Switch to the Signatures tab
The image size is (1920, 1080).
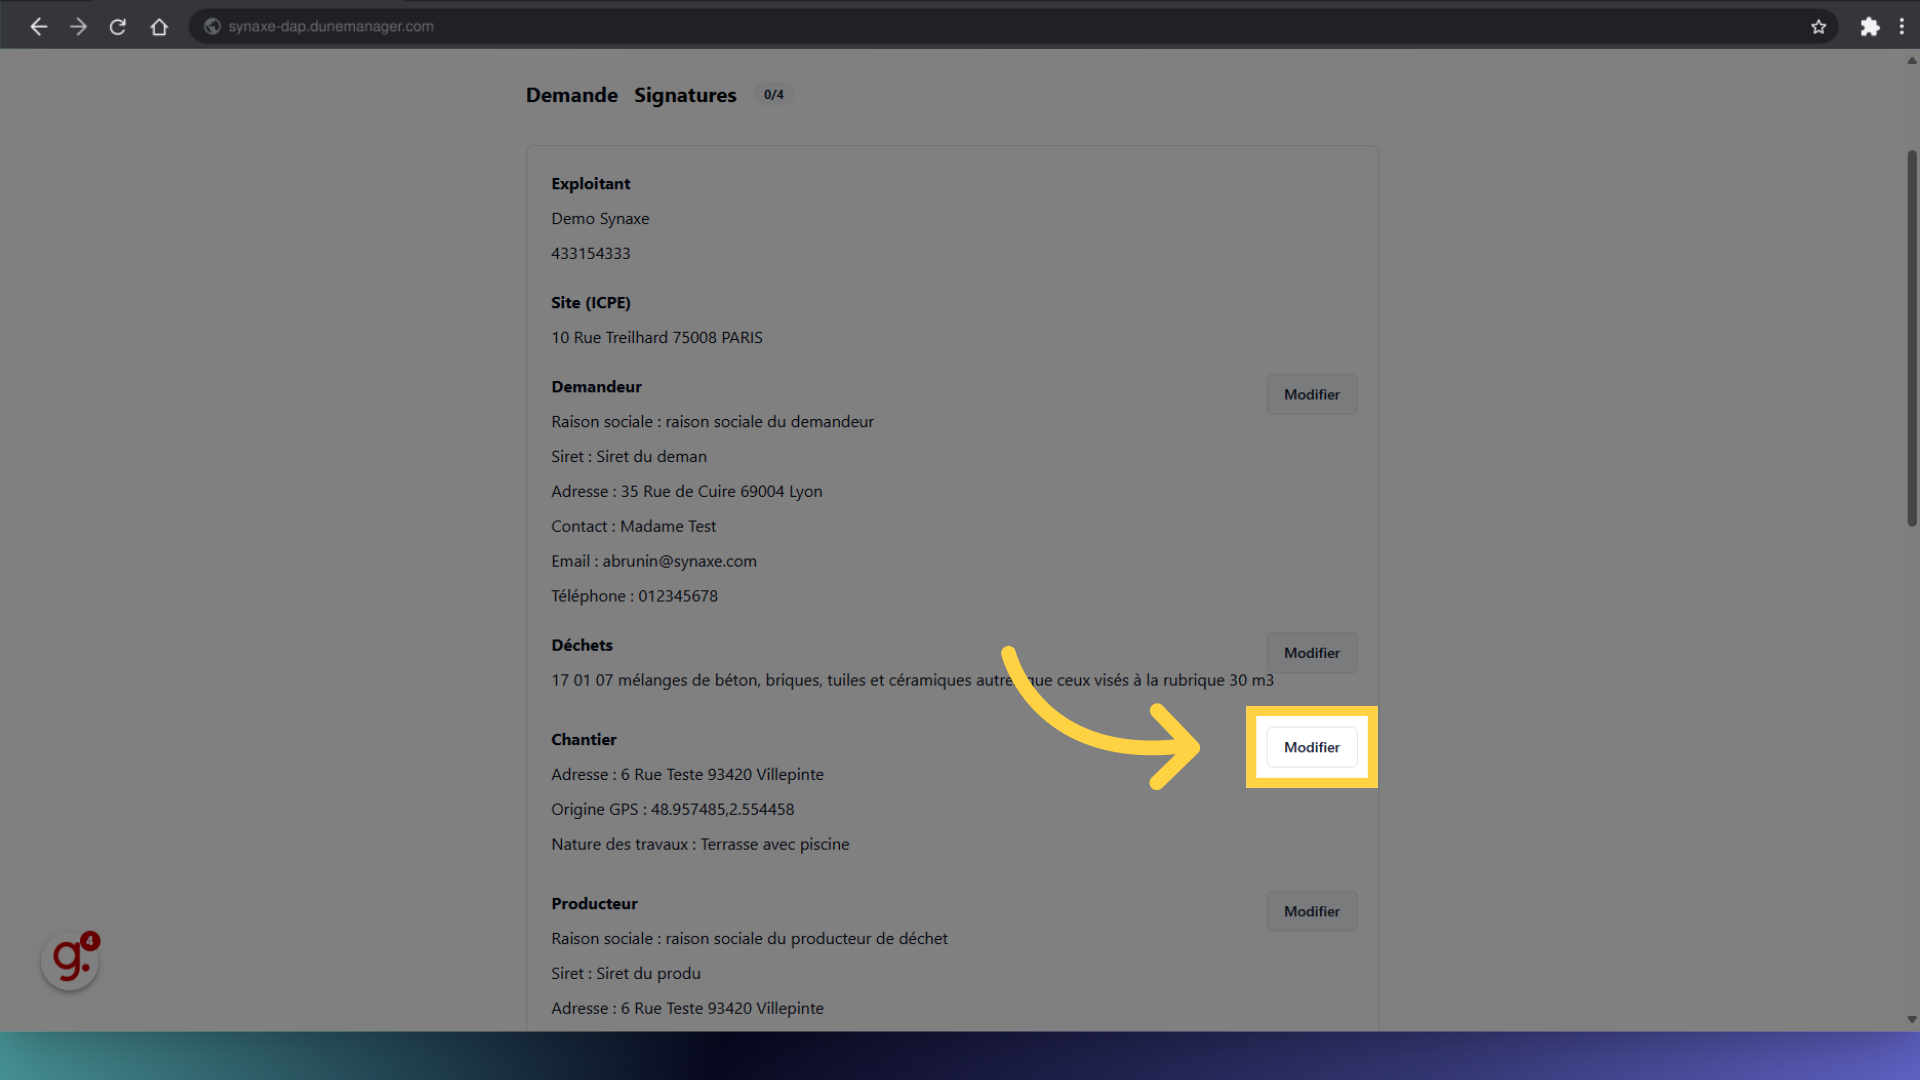click(x=685, y=95)
